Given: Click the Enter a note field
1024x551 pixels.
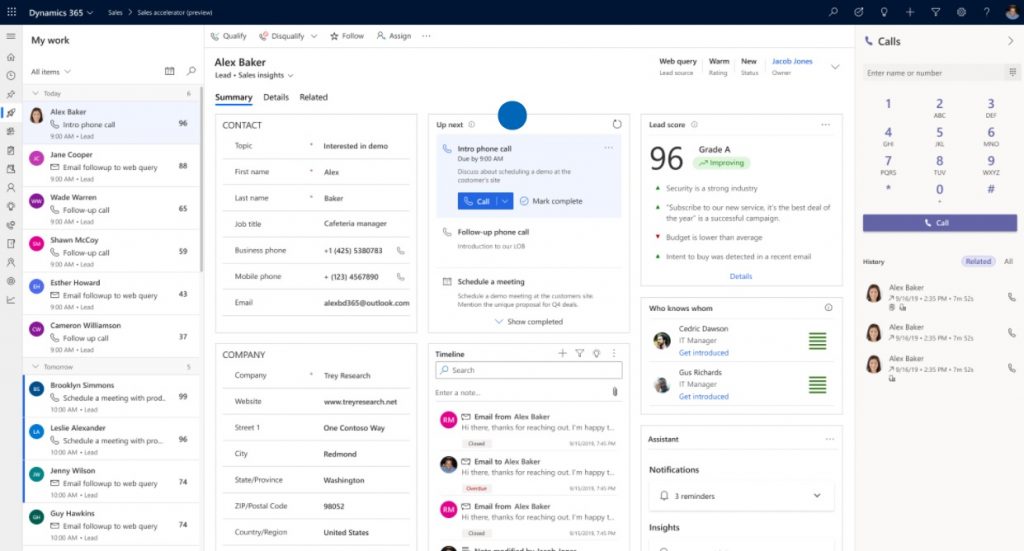Looking at the screenshot, I should (522, 392).
